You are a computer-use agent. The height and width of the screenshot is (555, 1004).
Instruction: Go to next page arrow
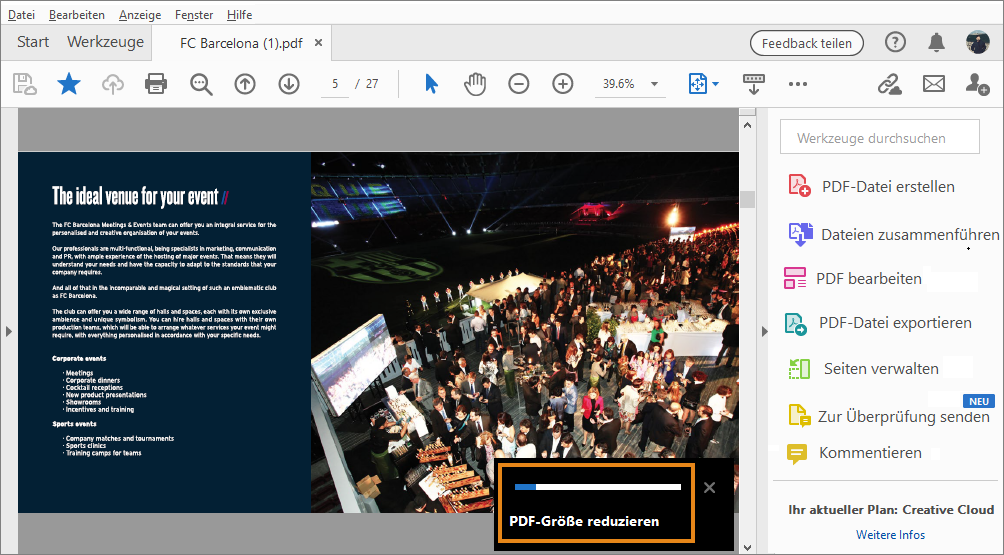tap(289, 84)
